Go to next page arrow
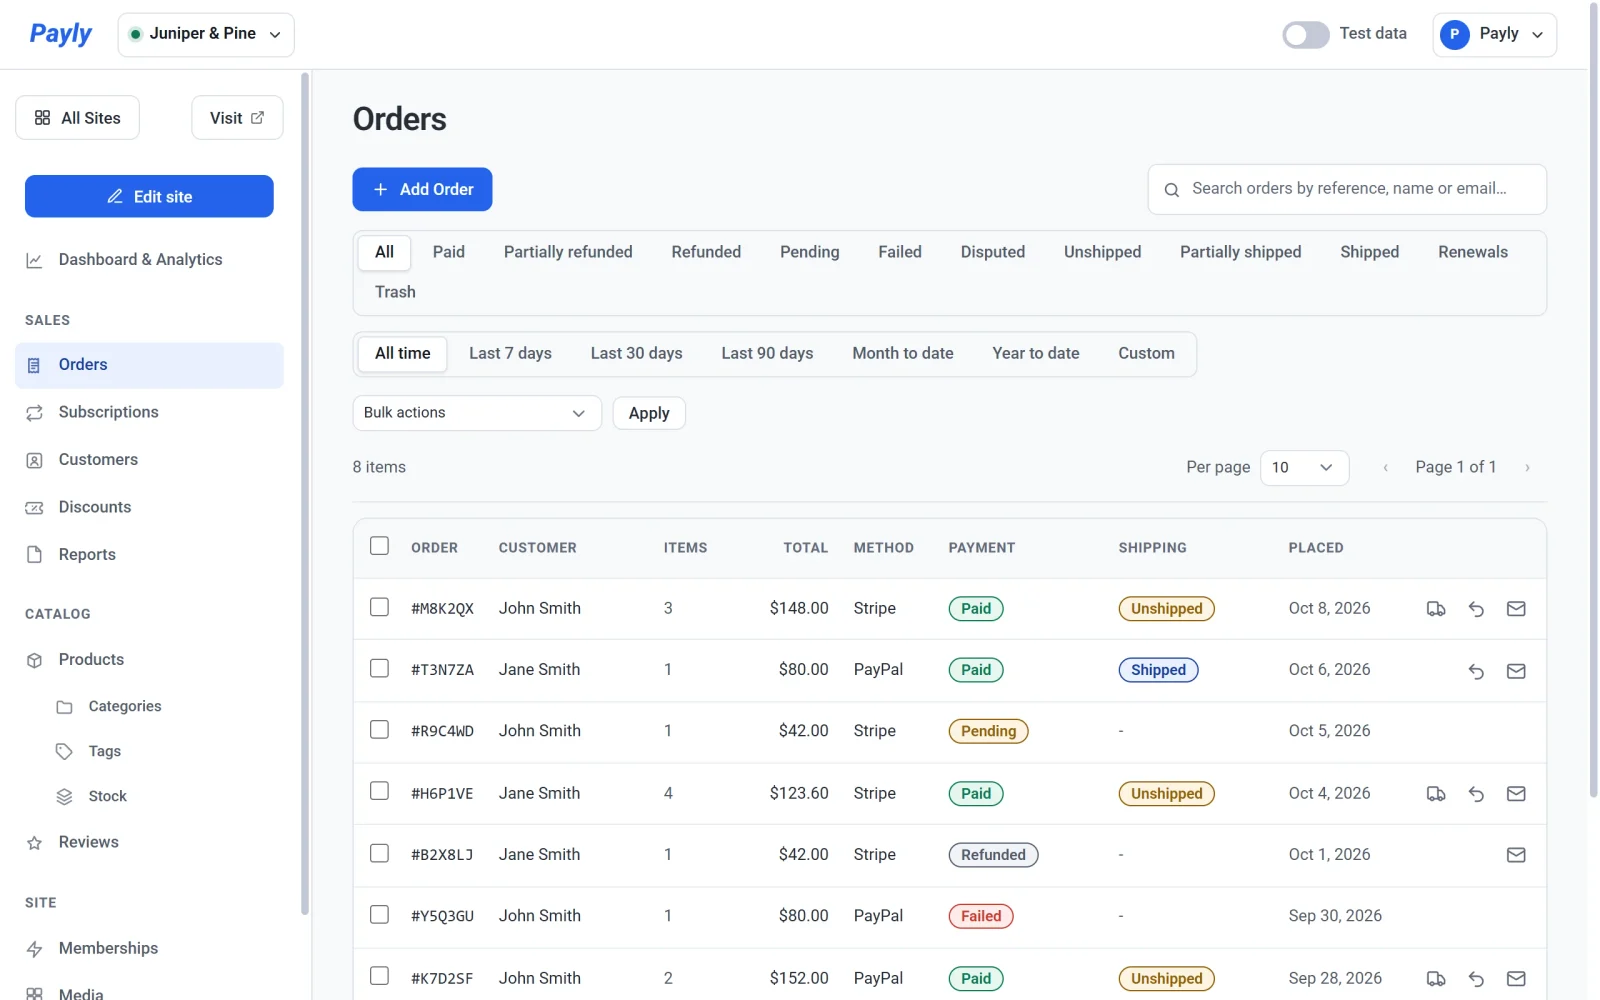This screenshot has height=1000, width=1600. 1527,468
